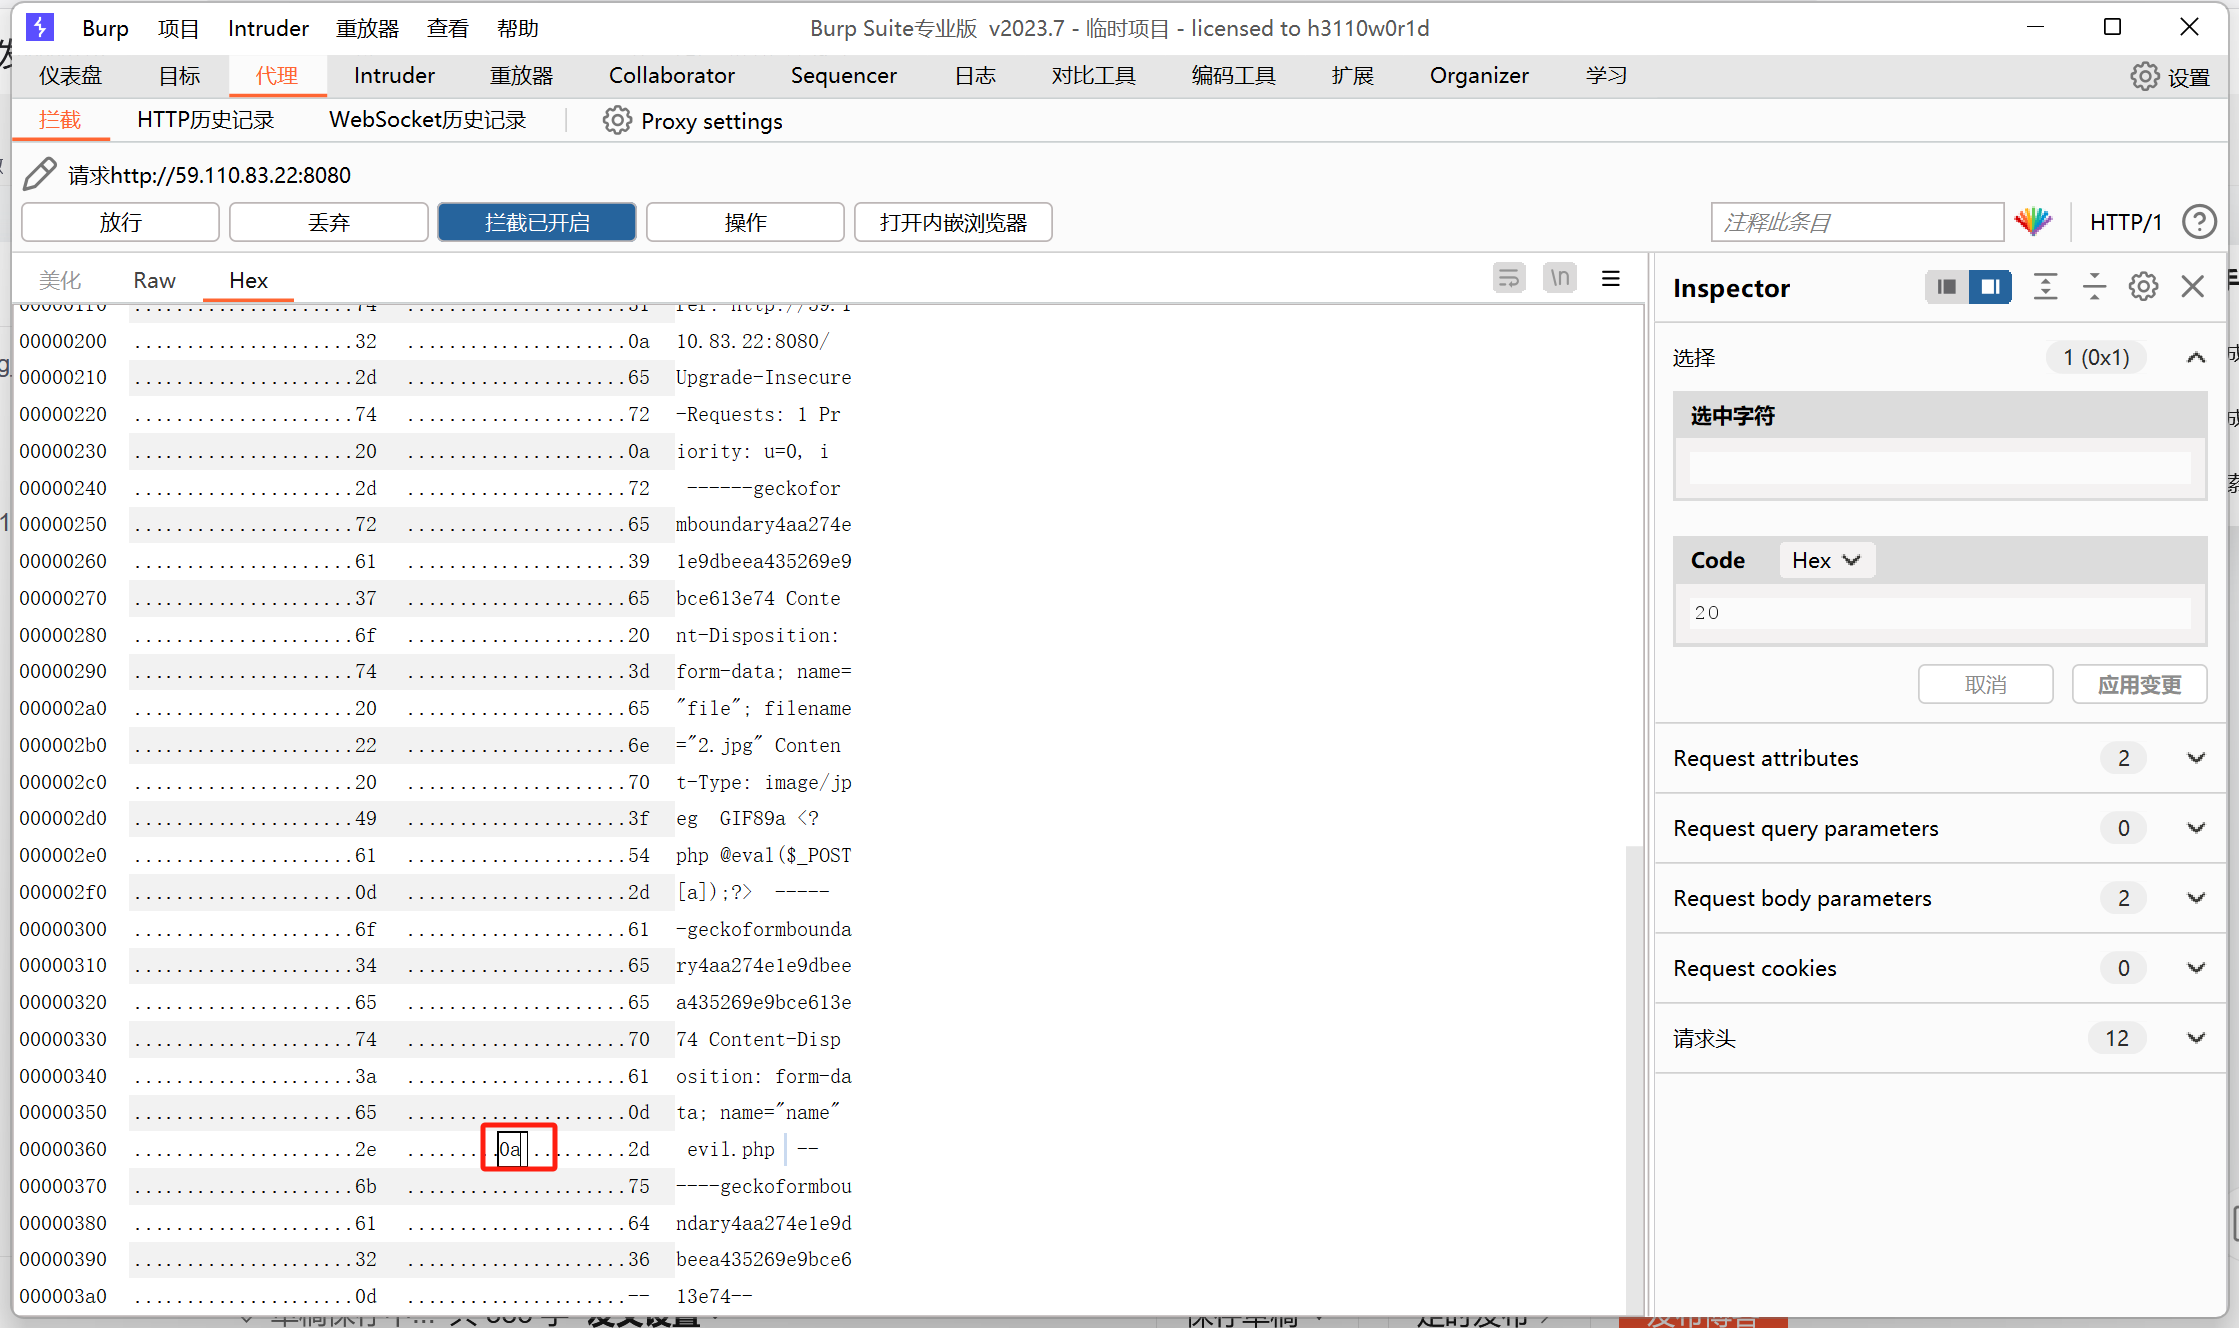The width and height of the screenshot is (2239, 1328).
Task: Click the 注释此条目 comment input field
Action: click(x=1857, y=222)
